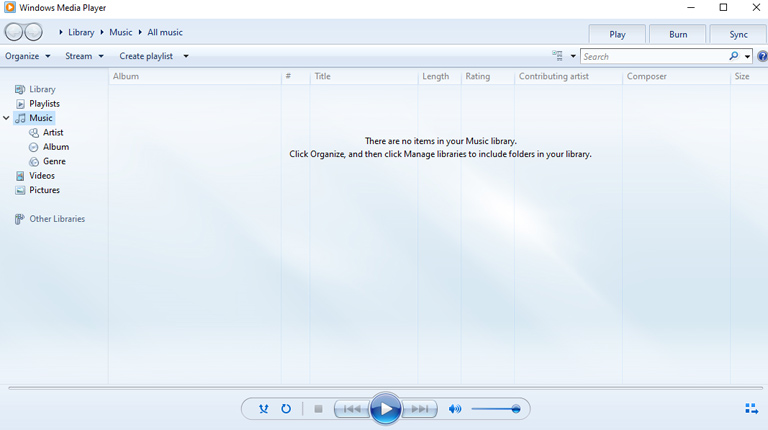Go forward with the round Forward arrow
768x430 pixels.
[33, 32]
